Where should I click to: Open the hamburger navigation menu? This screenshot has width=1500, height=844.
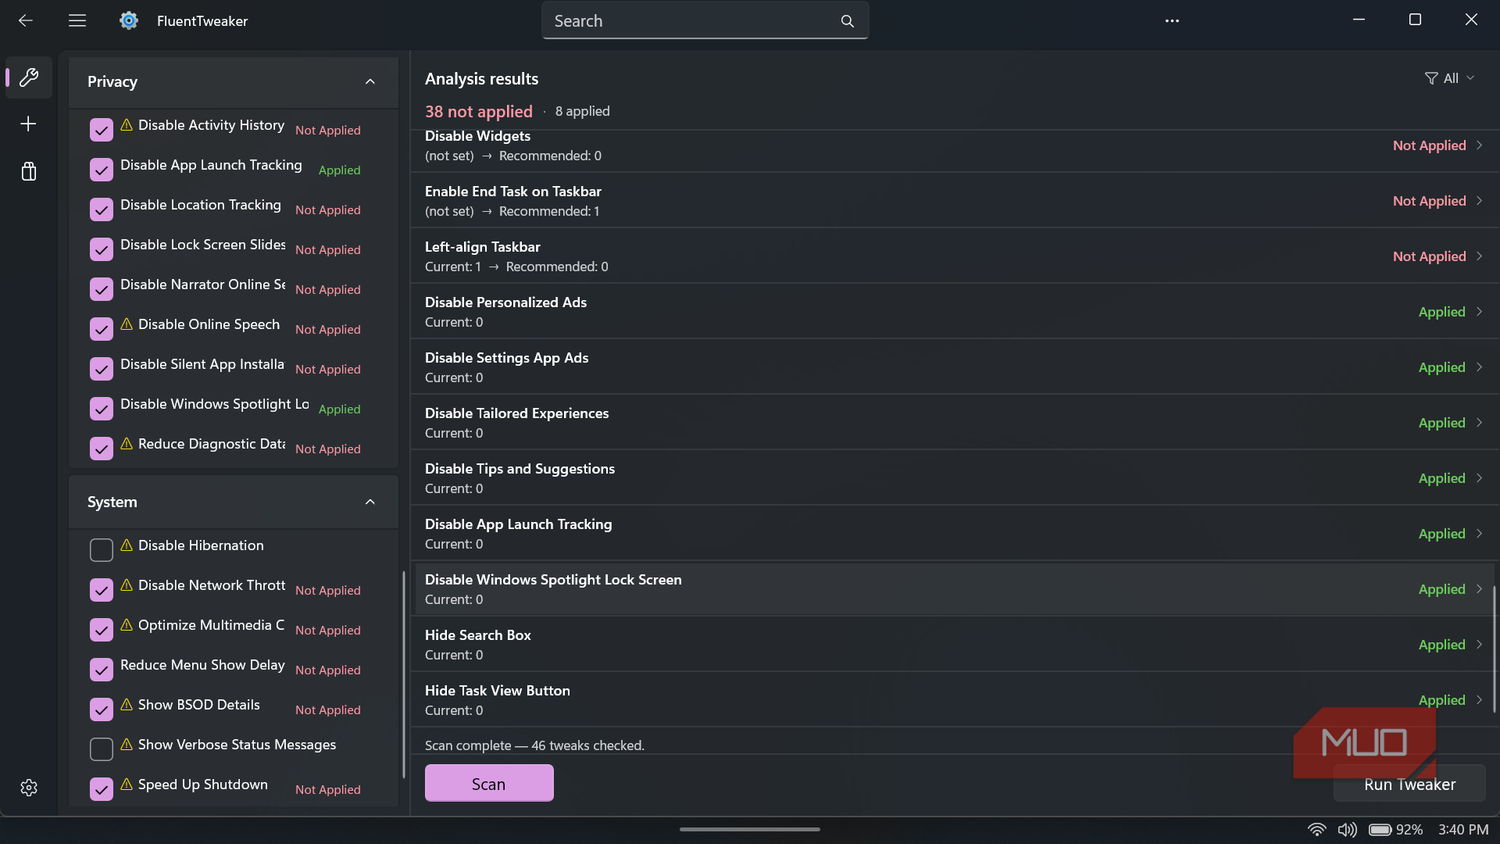point(77,20)
